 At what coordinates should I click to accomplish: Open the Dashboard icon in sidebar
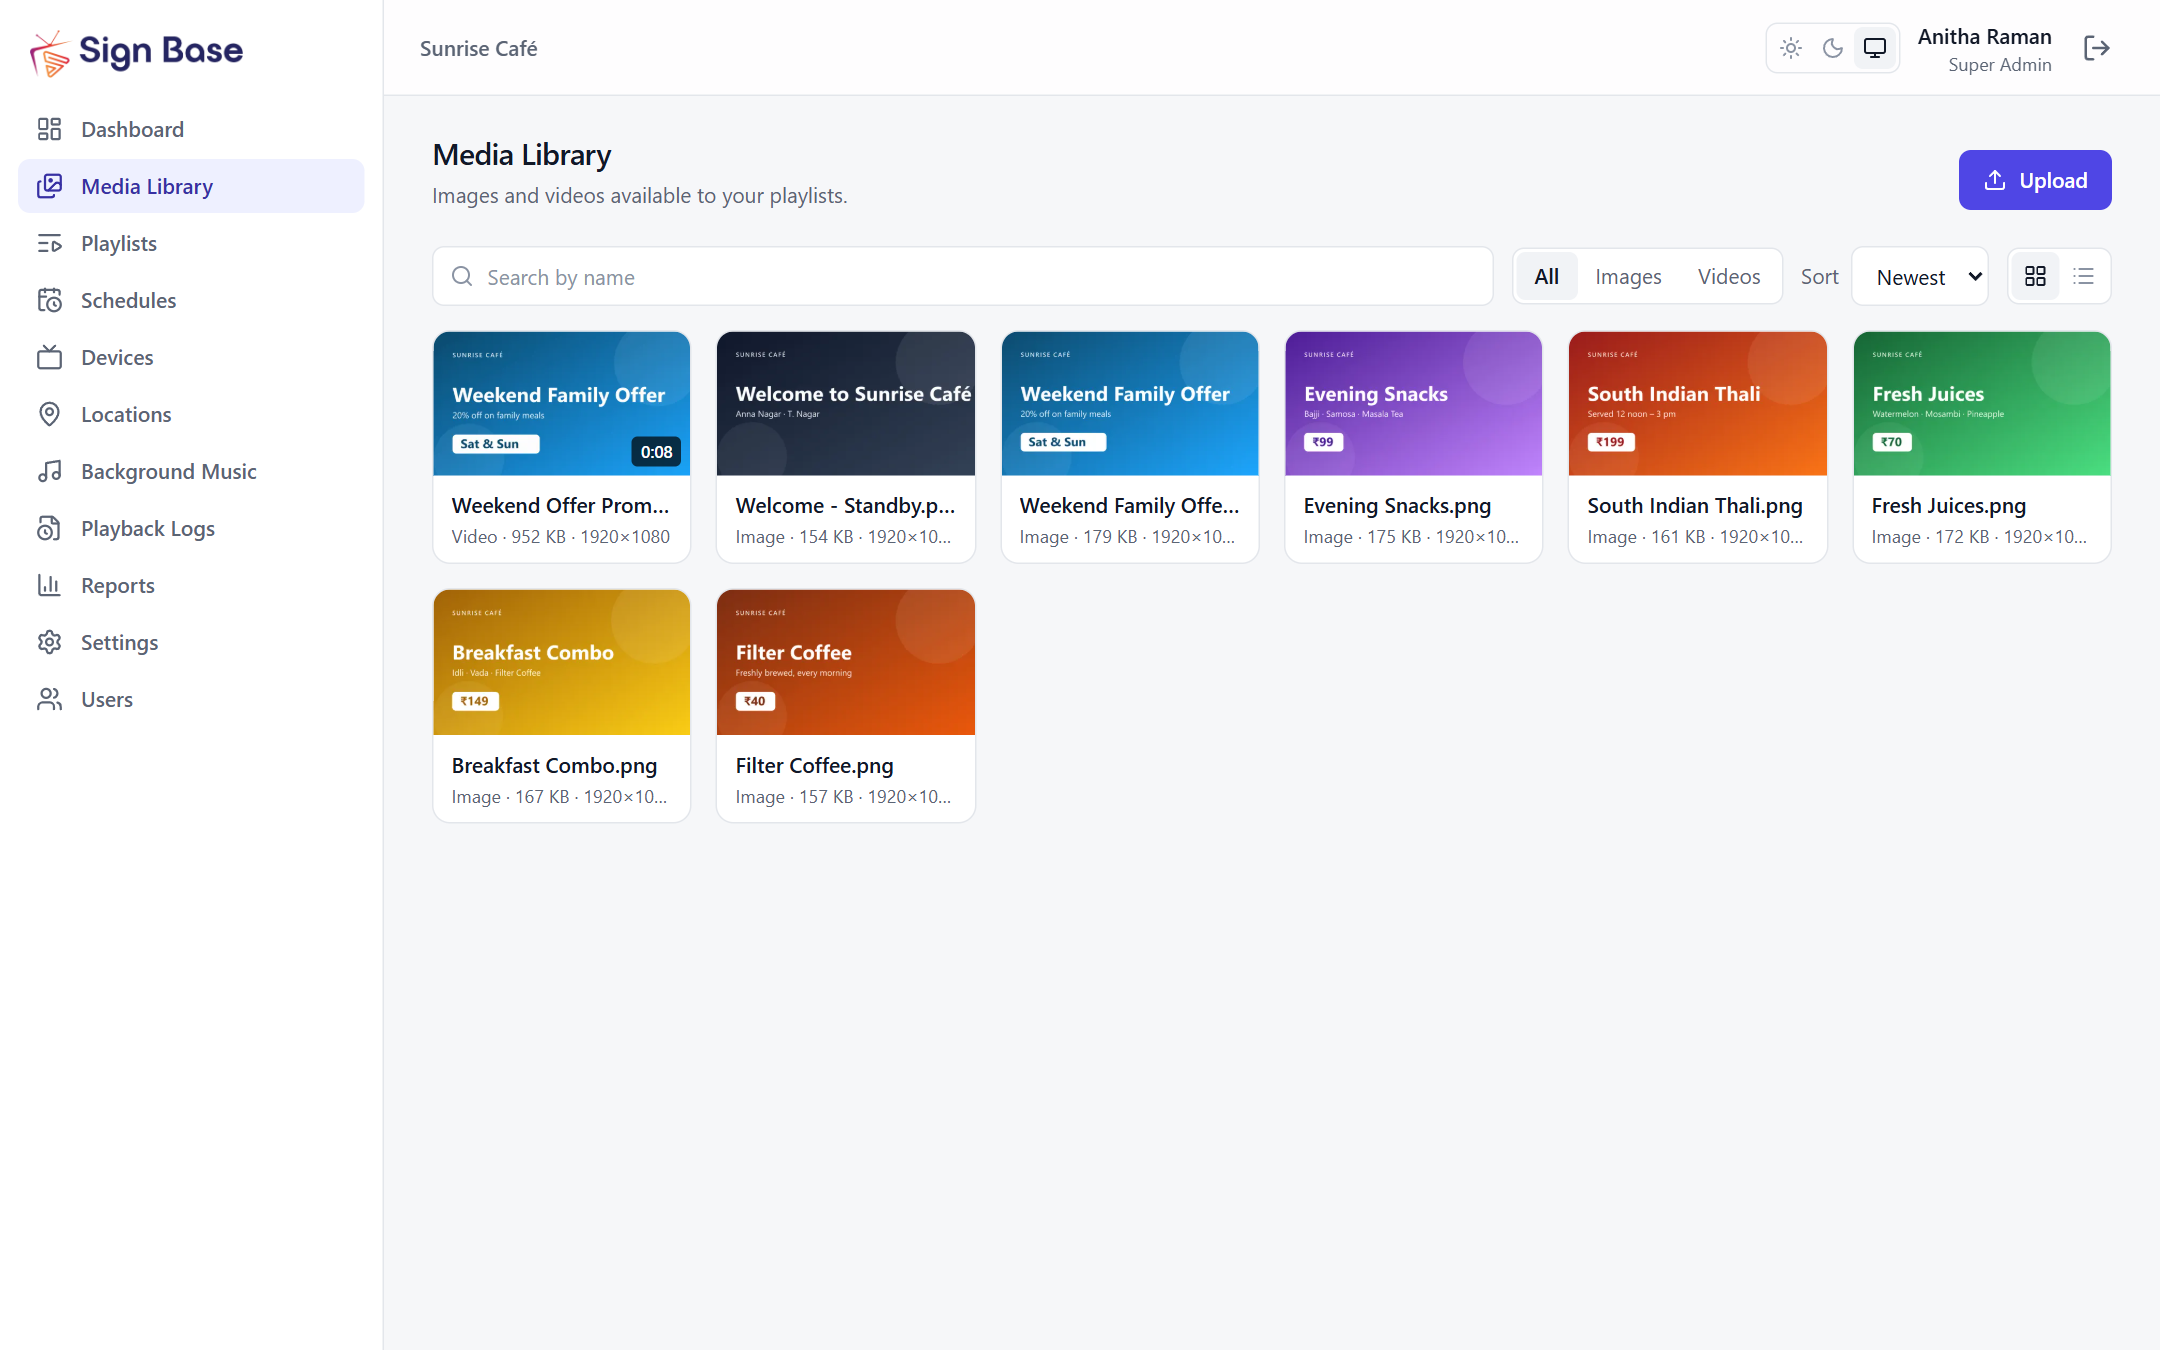49,129
